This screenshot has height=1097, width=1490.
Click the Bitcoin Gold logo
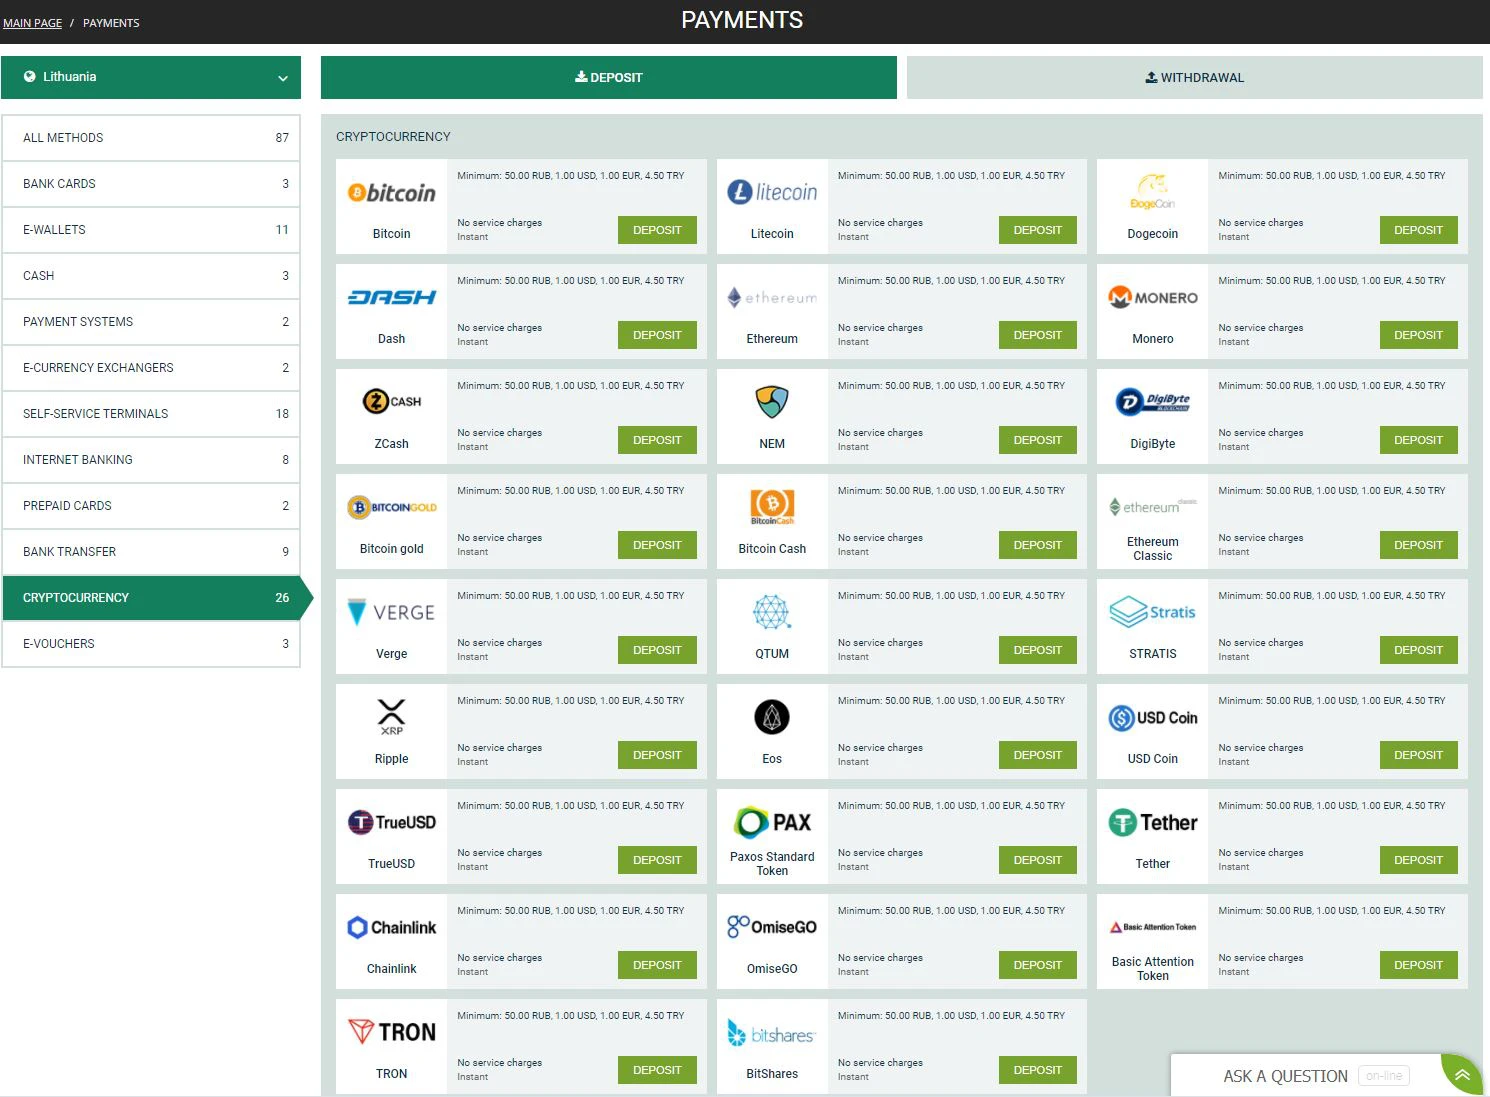(391, 507)
